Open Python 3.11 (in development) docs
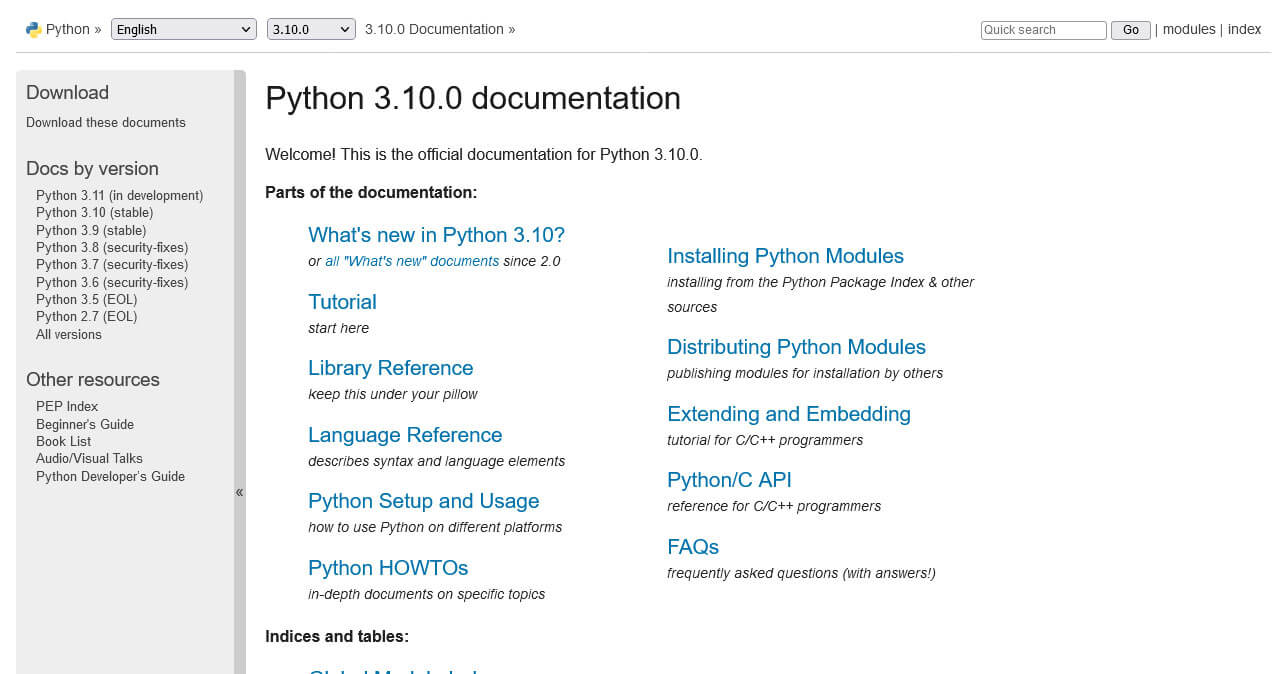1287x674 pixels. pyautogui.click(x=120, y=195)
